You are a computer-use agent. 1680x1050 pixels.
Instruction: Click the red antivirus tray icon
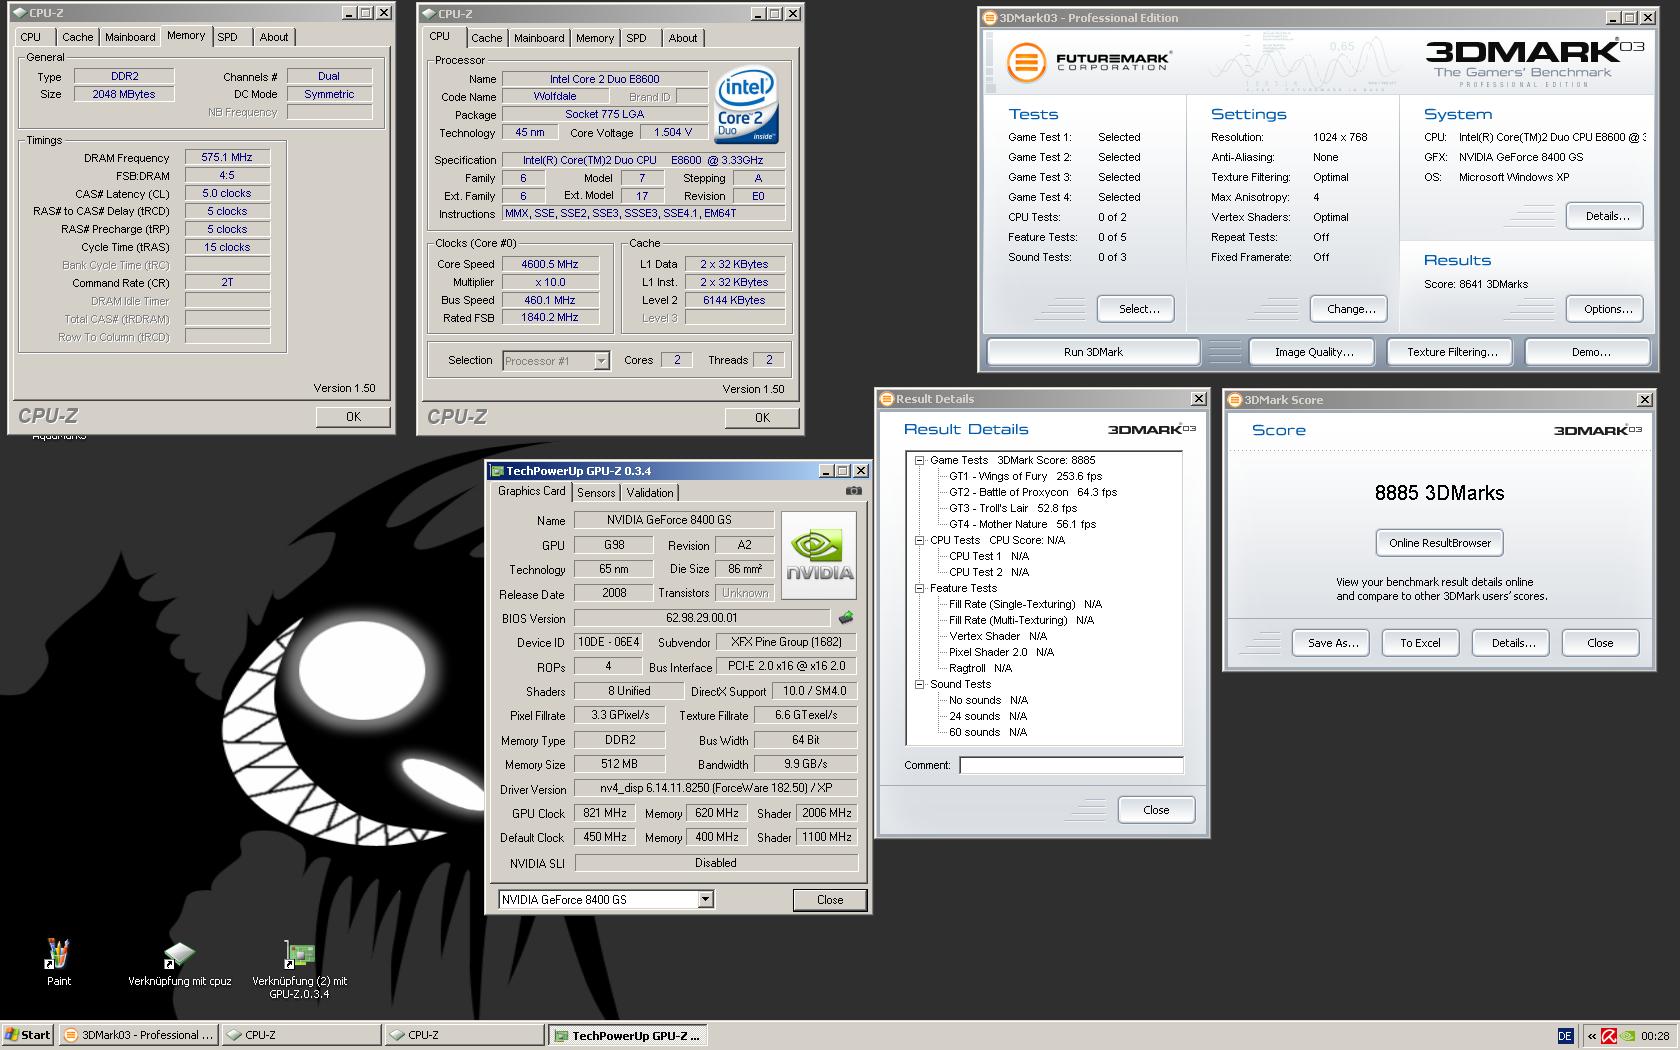pos(1609,1036)
